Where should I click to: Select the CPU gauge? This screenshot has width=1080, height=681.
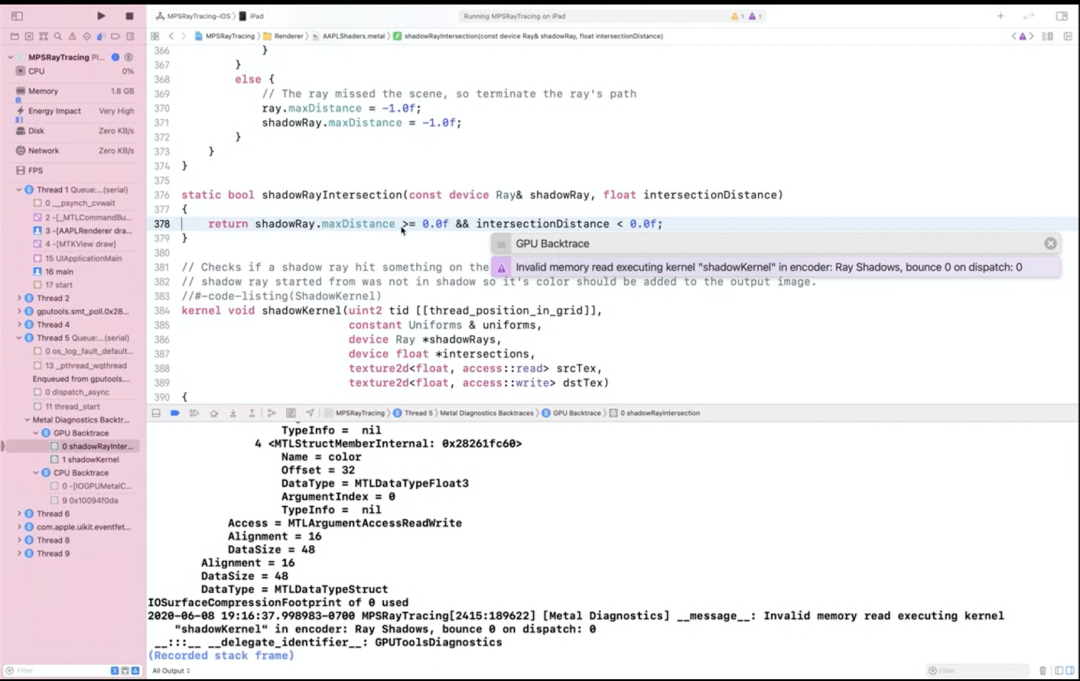(74, 71)
